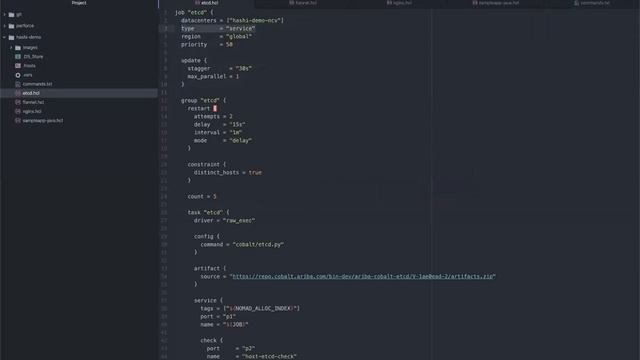Click the hashi-demo folder icon

11,37
